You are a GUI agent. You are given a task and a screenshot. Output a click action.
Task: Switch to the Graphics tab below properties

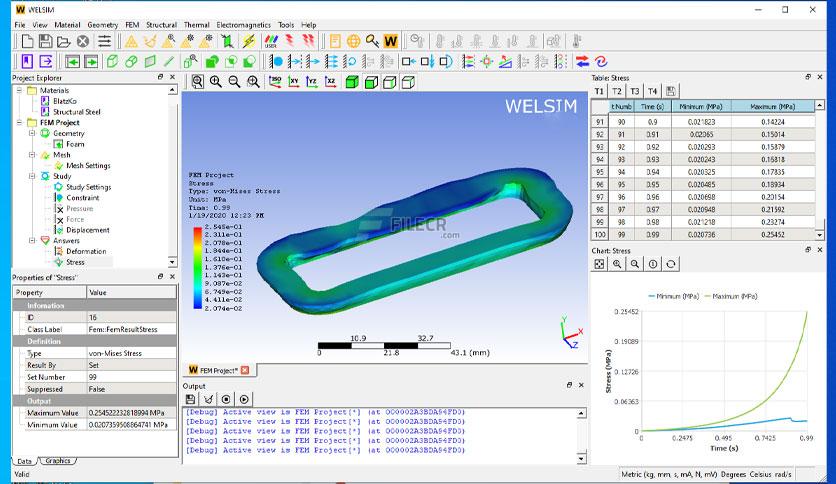(x=58, y=461)
